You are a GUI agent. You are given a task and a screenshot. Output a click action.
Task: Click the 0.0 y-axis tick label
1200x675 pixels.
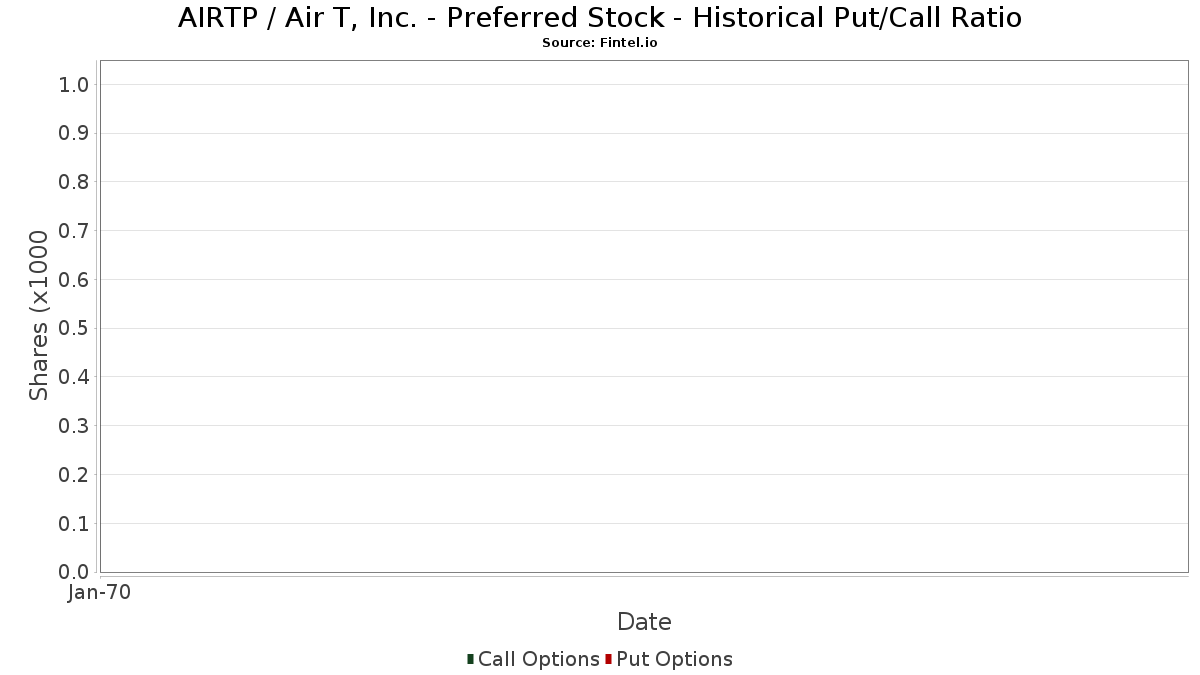[74, 572]
